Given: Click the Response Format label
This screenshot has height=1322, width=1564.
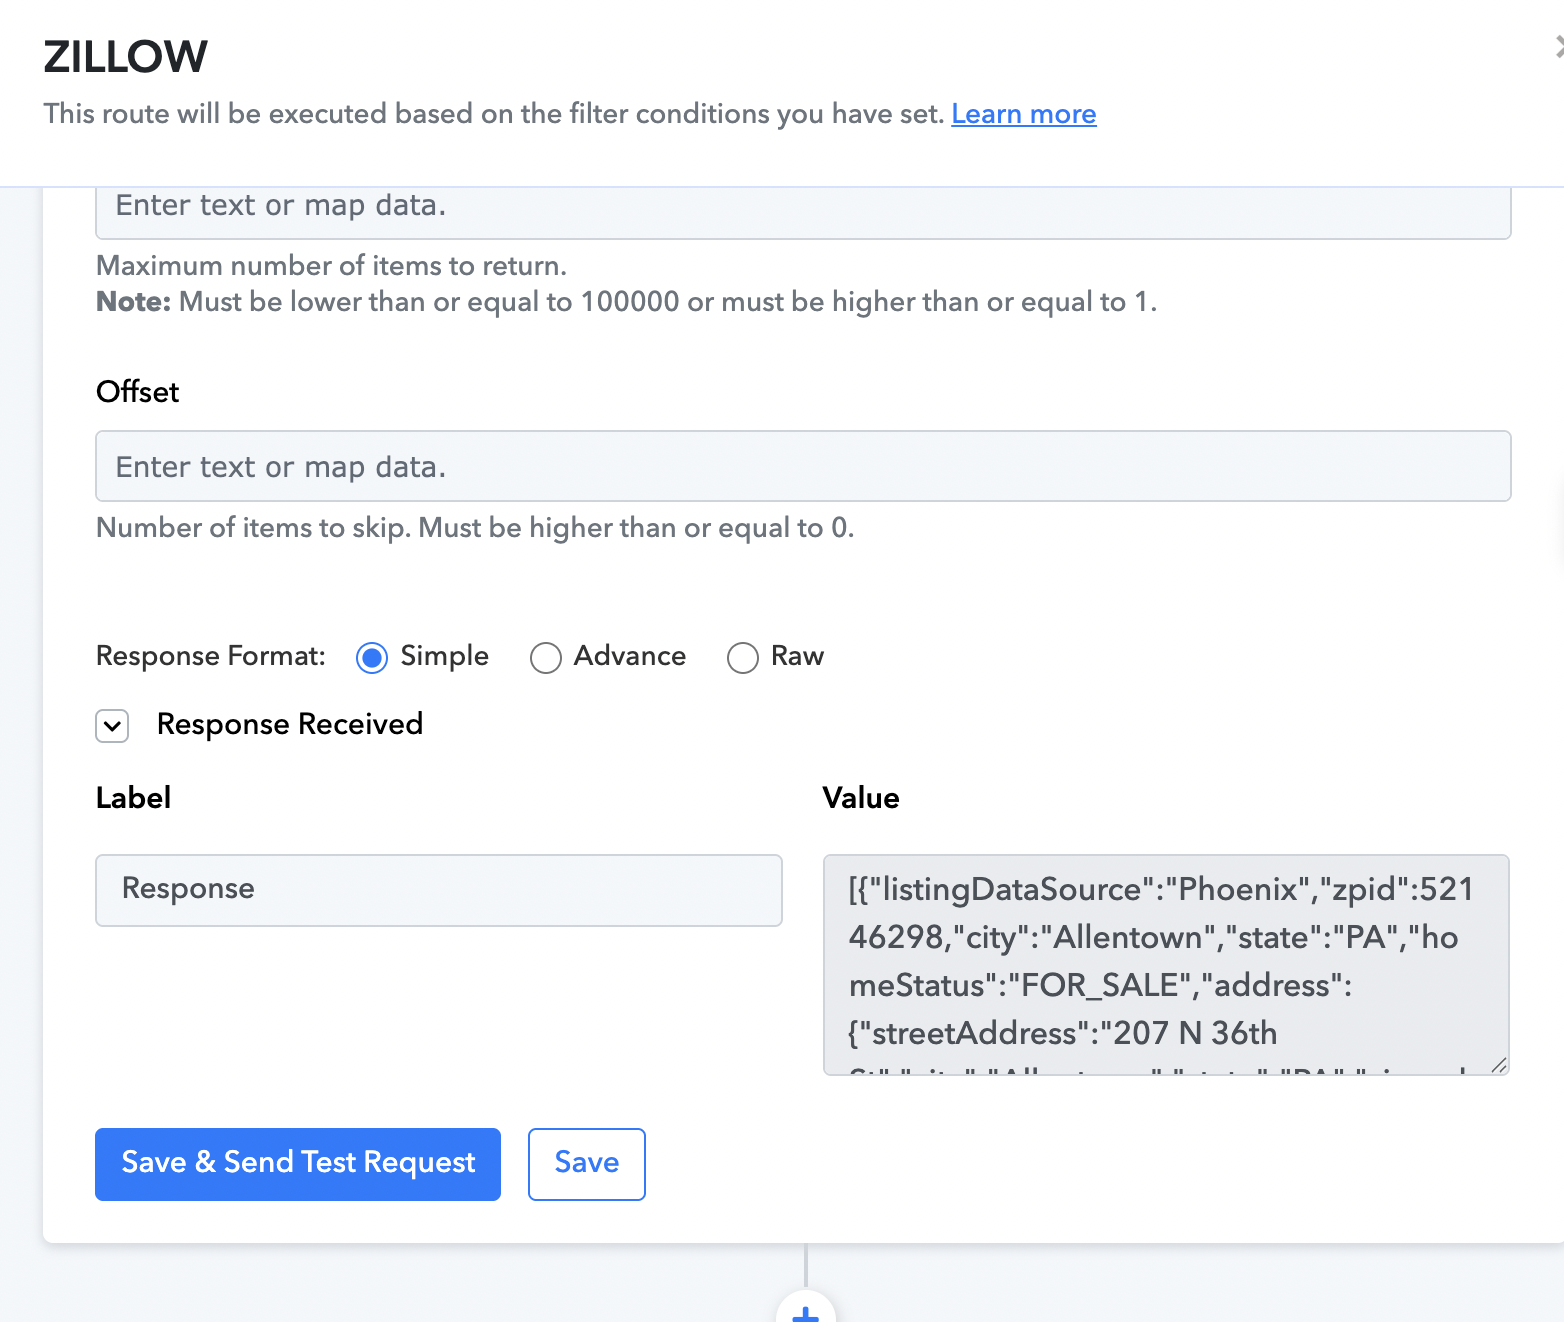Looking at the screenshot, I should [x=211, y=656].
